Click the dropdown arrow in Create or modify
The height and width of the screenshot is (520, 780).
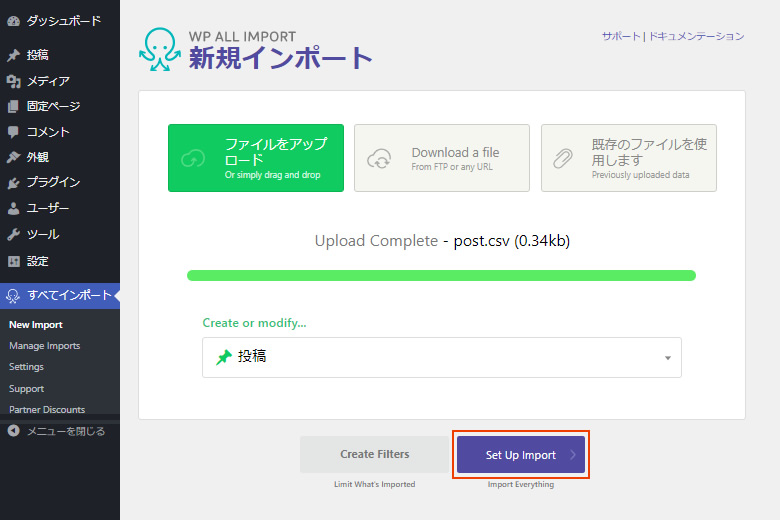point(667,358)
